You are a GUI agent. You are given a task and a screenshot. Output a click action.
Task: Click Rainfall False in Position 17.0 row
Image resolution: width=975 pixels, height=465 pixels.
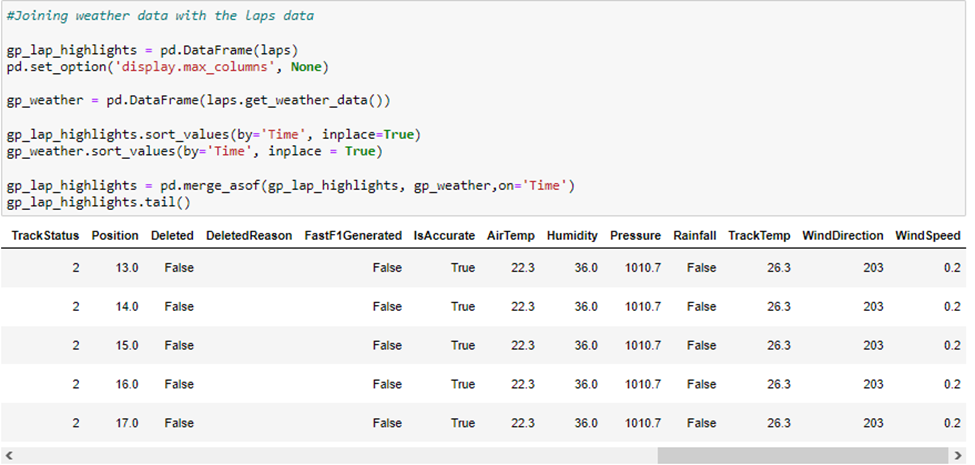701,423
